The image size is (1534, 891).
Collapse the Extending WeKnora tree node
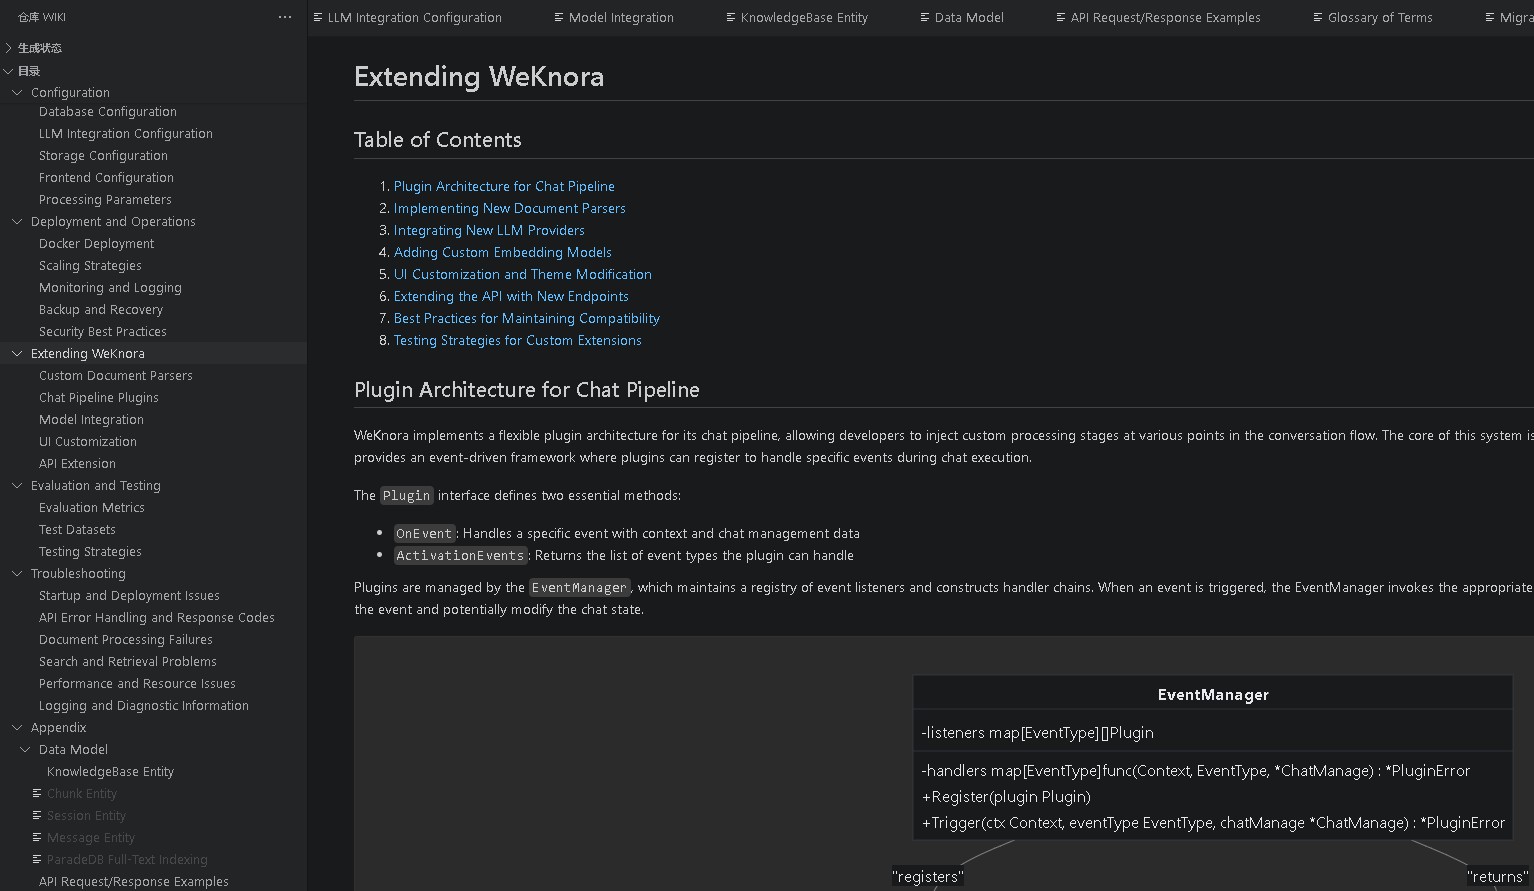point(17,354)
